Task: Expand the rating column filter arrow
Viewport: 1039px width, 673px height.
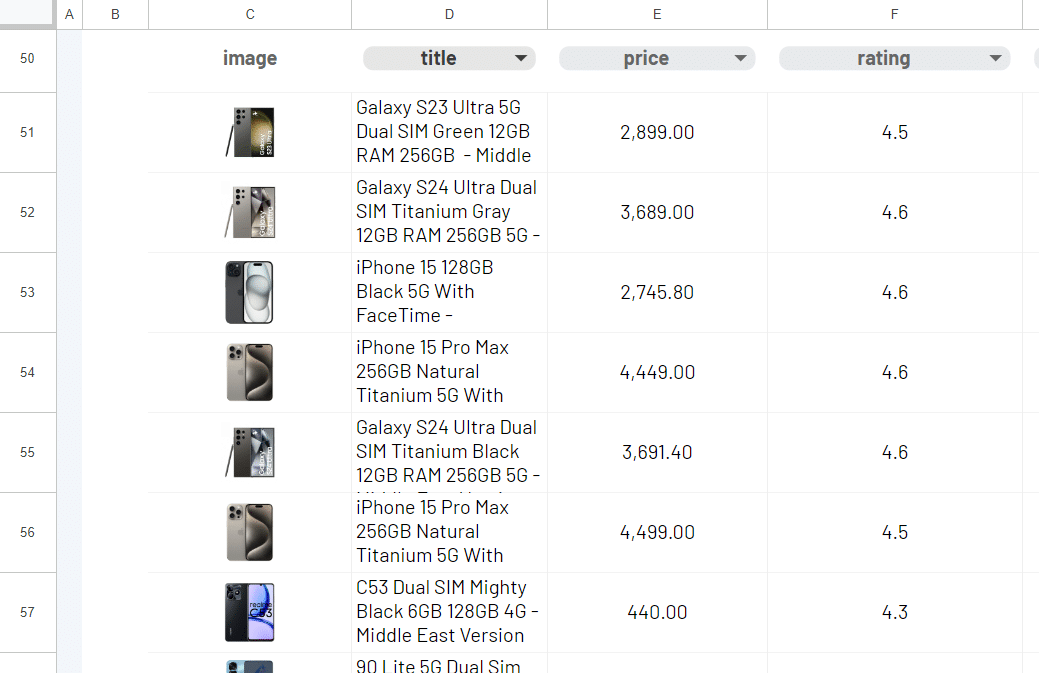Action: [995, 59]
